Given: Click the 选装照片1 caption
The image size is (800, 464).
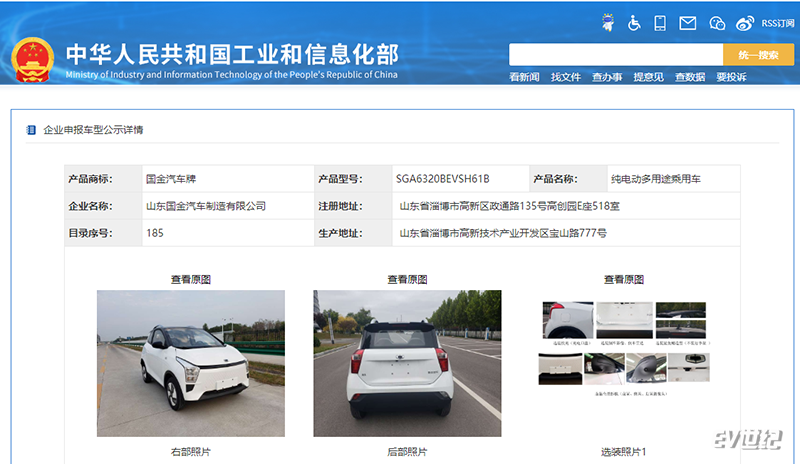Looking at the screenshot, I should click(x=623, y=452).
